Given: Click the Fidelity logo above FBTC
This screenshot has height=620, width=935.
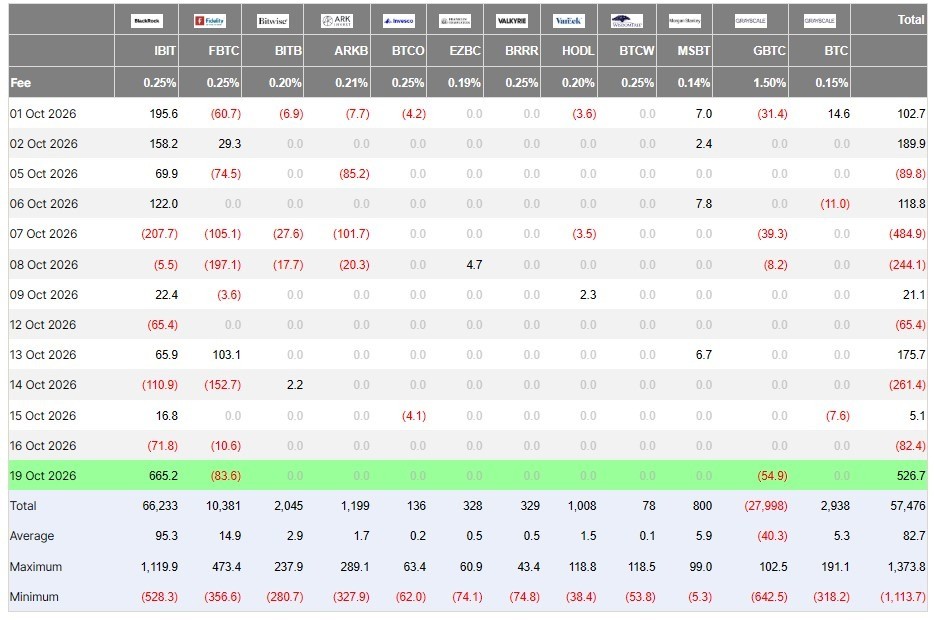Looking at the screenshot, I should pos(209,21).
